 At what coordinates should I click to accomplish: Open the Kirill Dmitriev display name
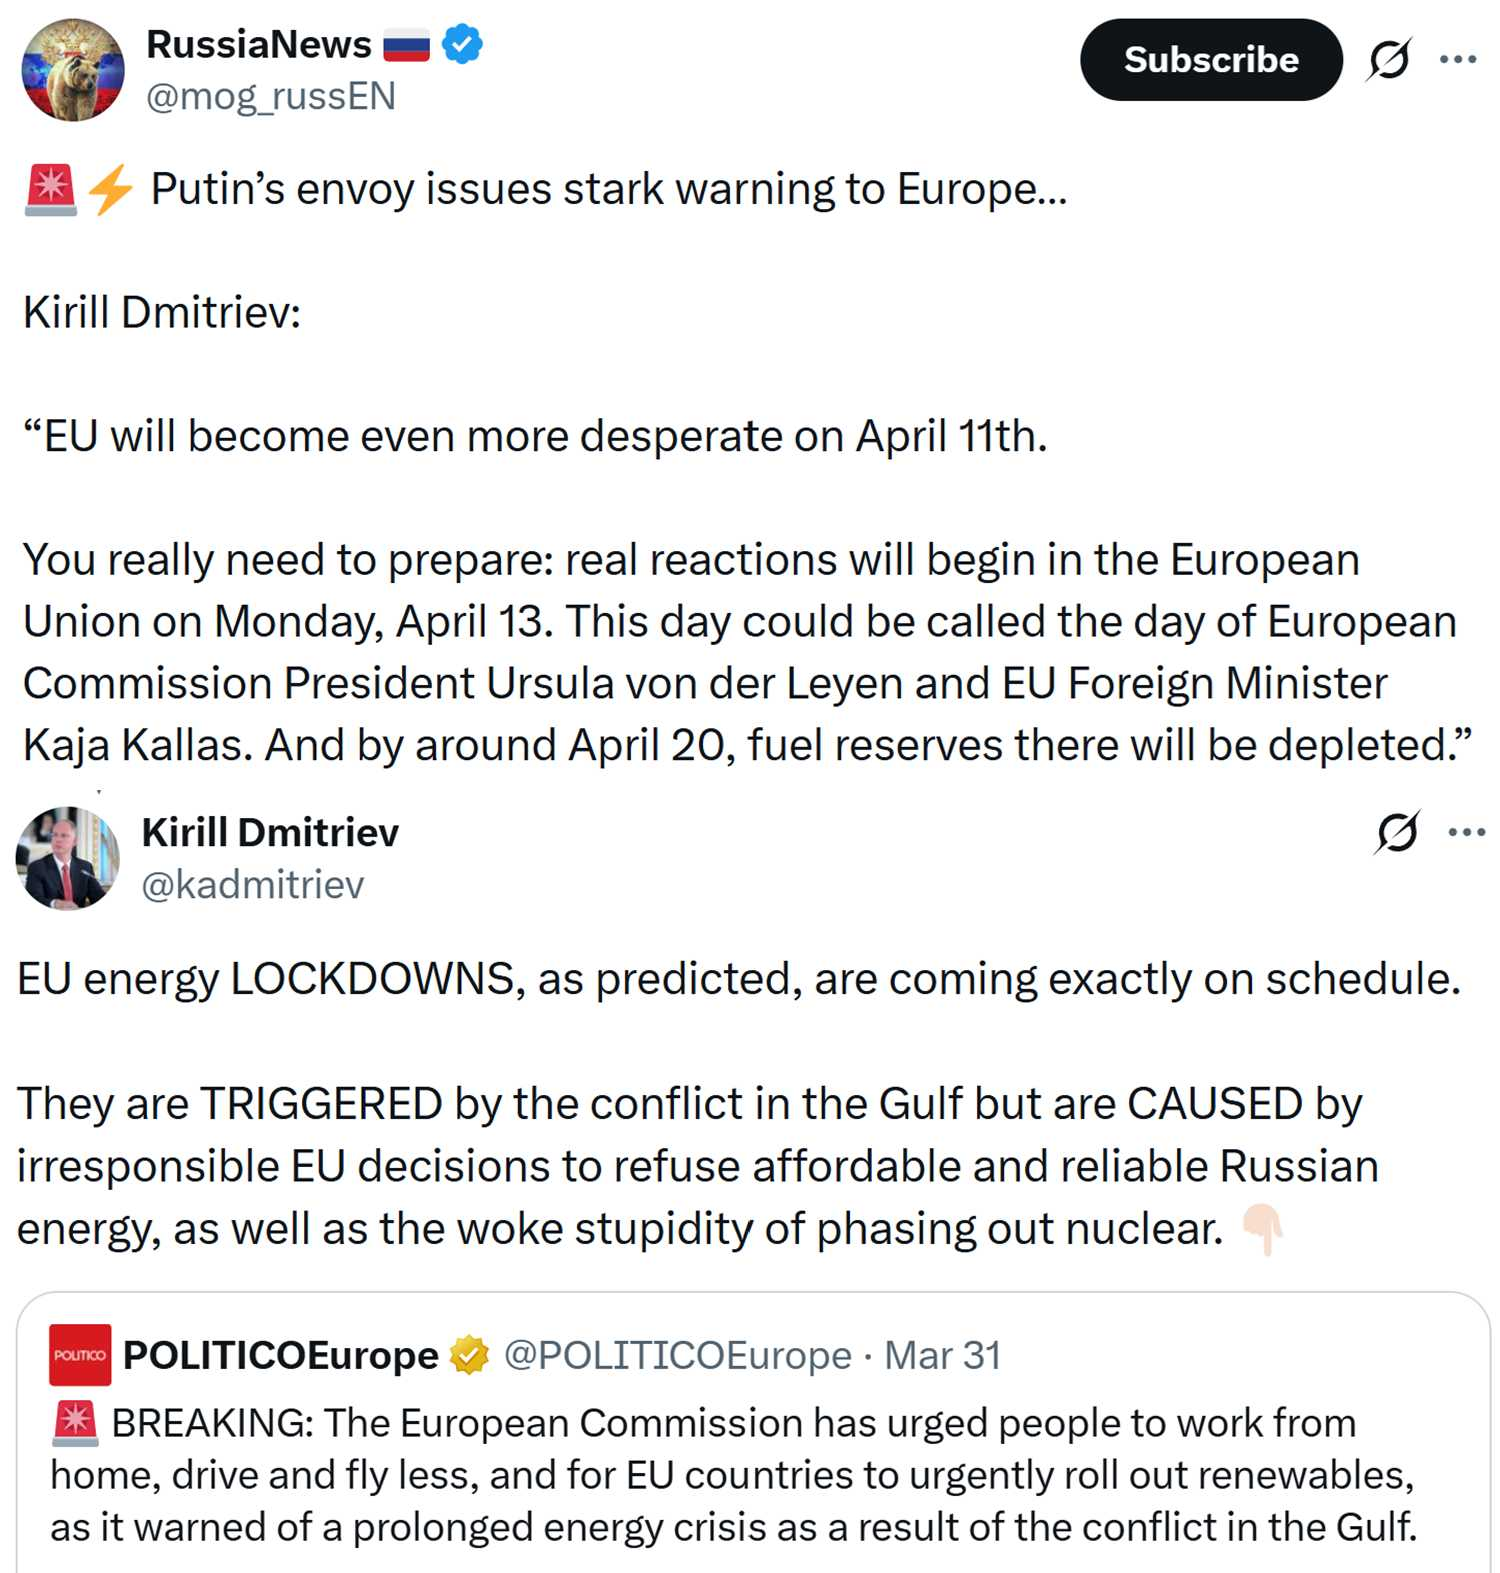coord(270,832)
